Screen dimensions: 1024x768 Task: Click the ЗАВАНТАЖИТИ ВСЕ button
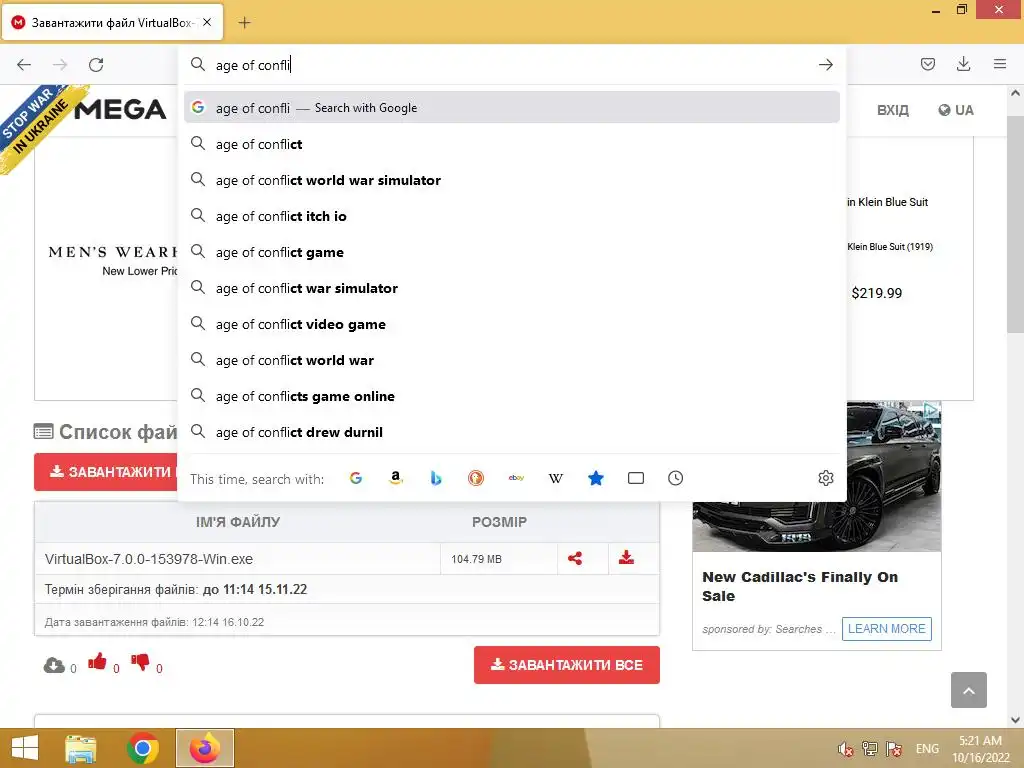point(566,665)
